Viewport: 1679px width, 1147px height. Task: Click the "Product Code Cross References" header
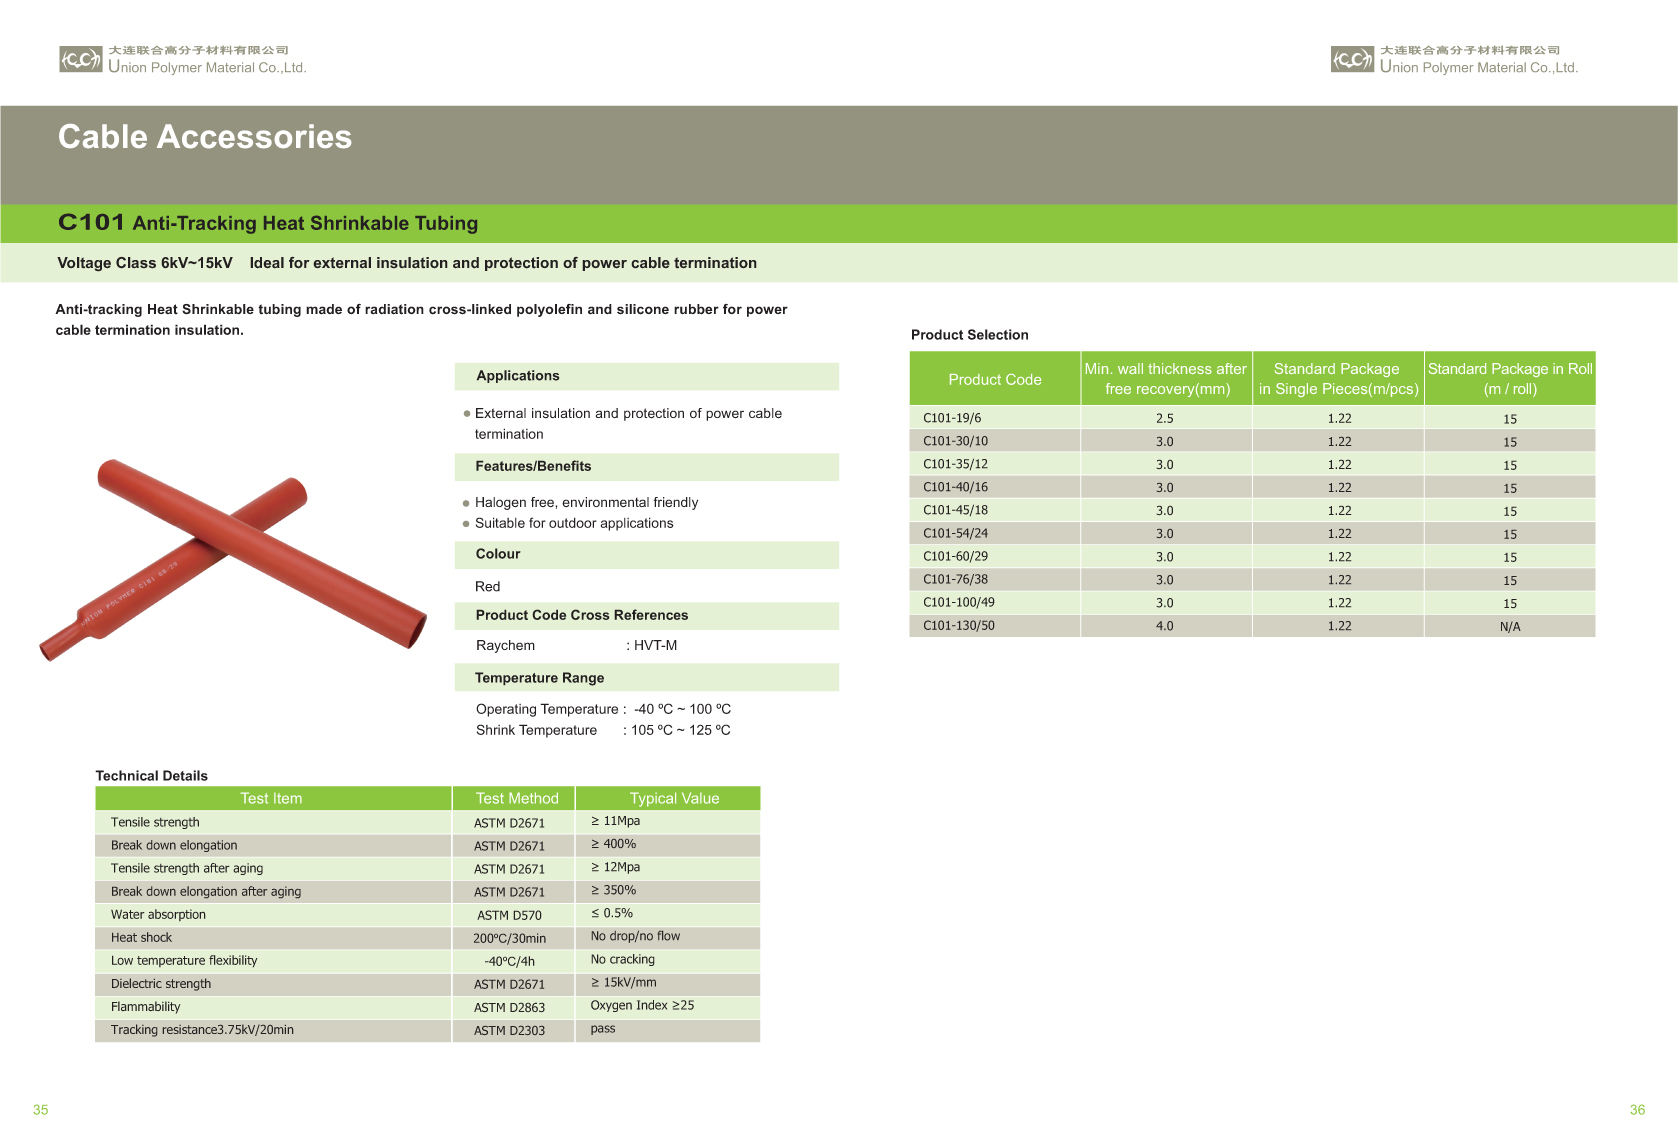point(581,615)
